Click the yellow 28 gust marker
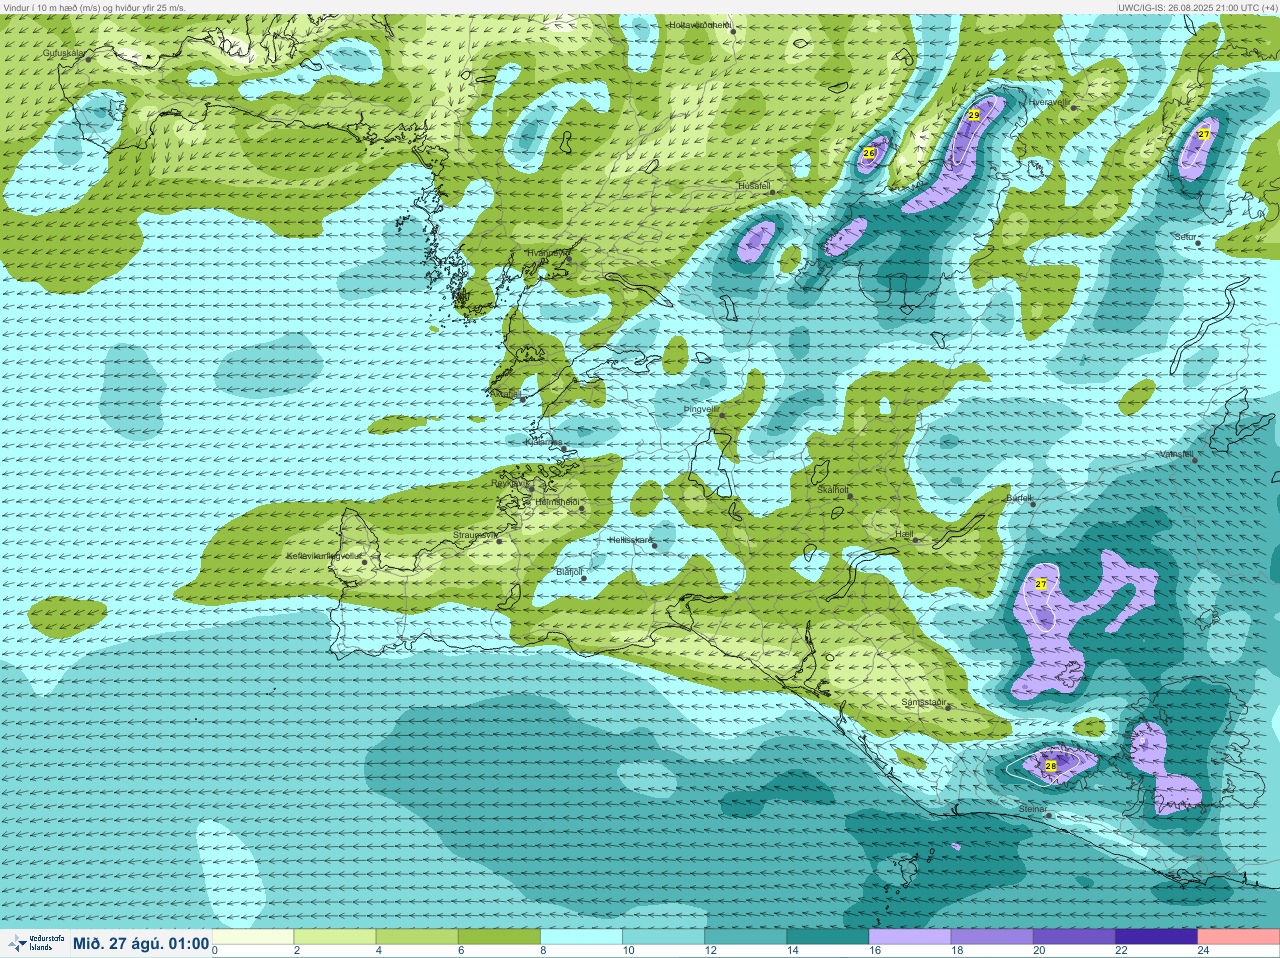 click(1051, 766)
